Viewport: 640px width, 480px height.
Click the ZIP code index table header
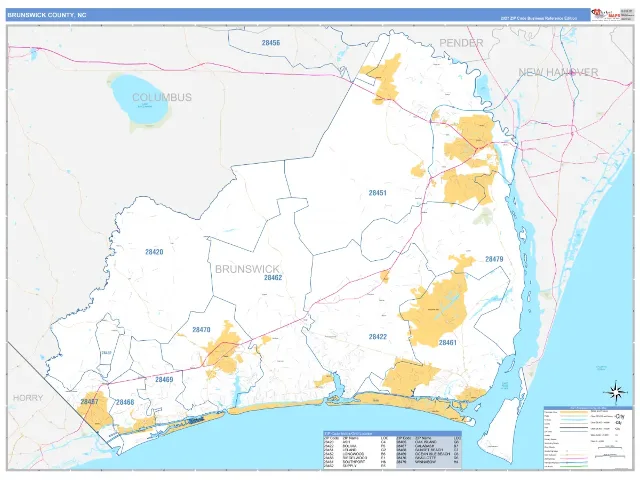pos(392,433)
